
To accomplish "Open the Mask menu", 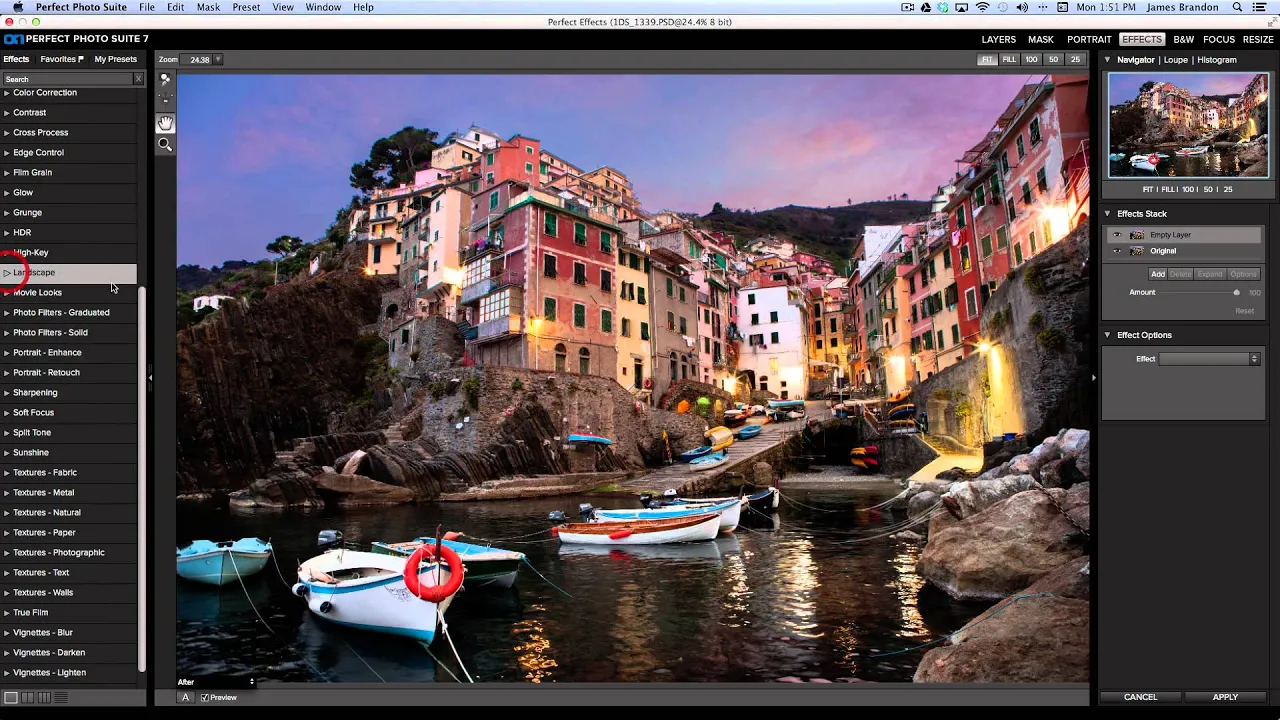I will click(208, 7).
